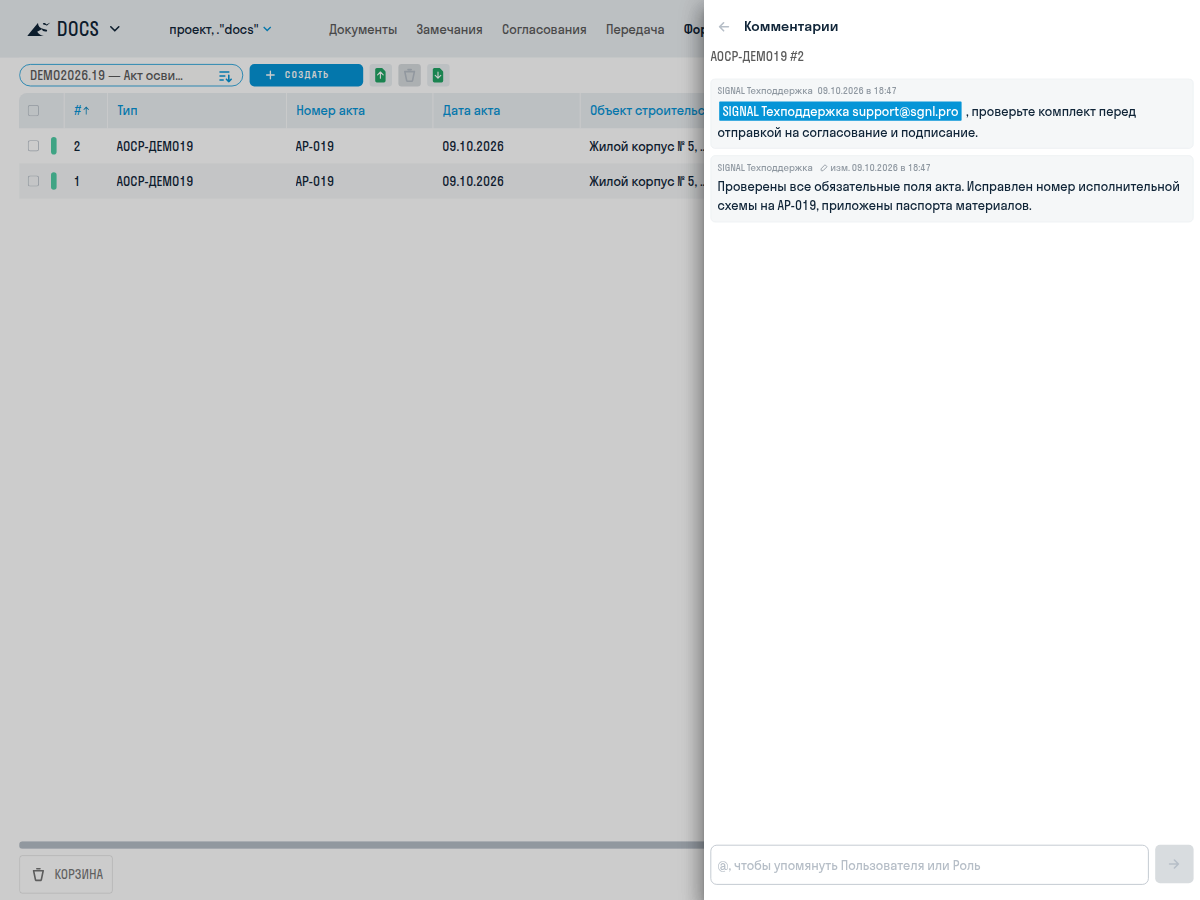Image resolution: width=1200 pixels, height=900 pixels.
Task: Switch to the Замечания tab
Action: click(x=449, y=29)
